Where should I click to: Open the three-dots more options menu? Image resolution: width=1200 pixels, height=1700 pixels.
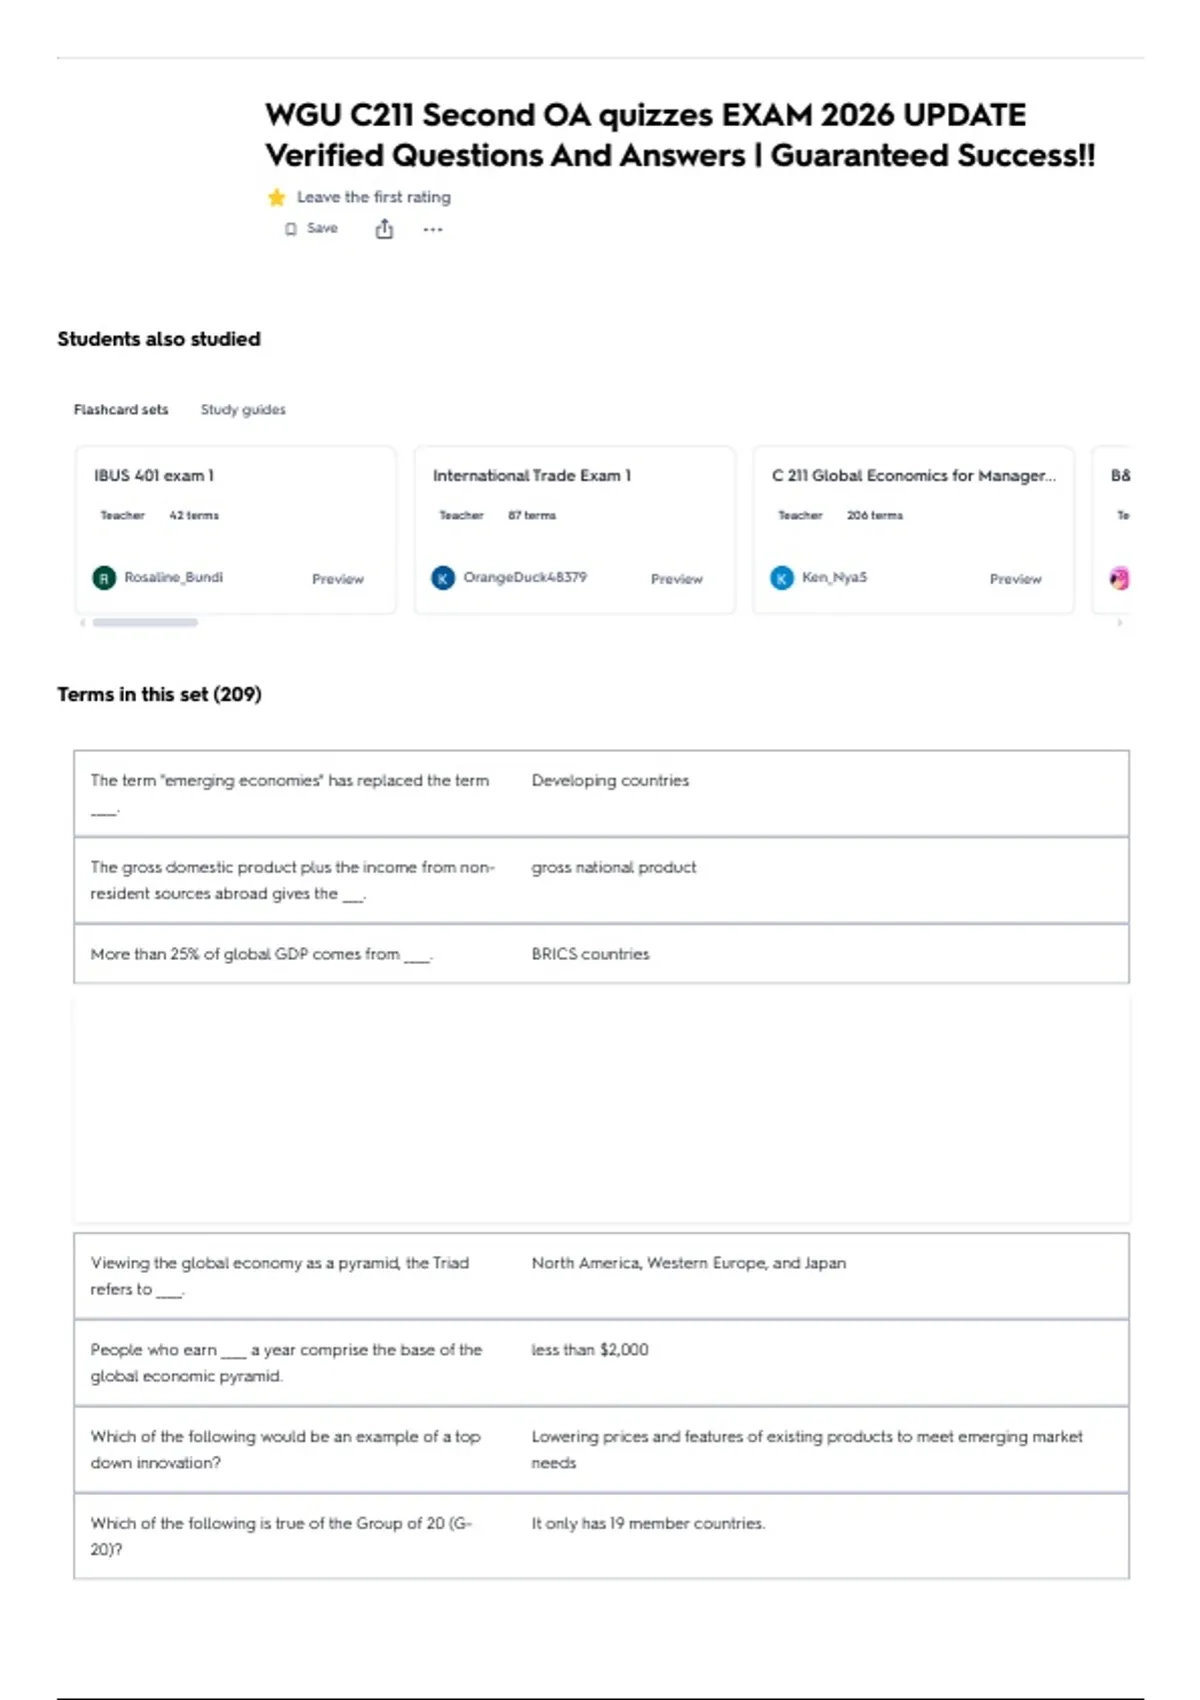pyautogui.click(x=432, y=229)
